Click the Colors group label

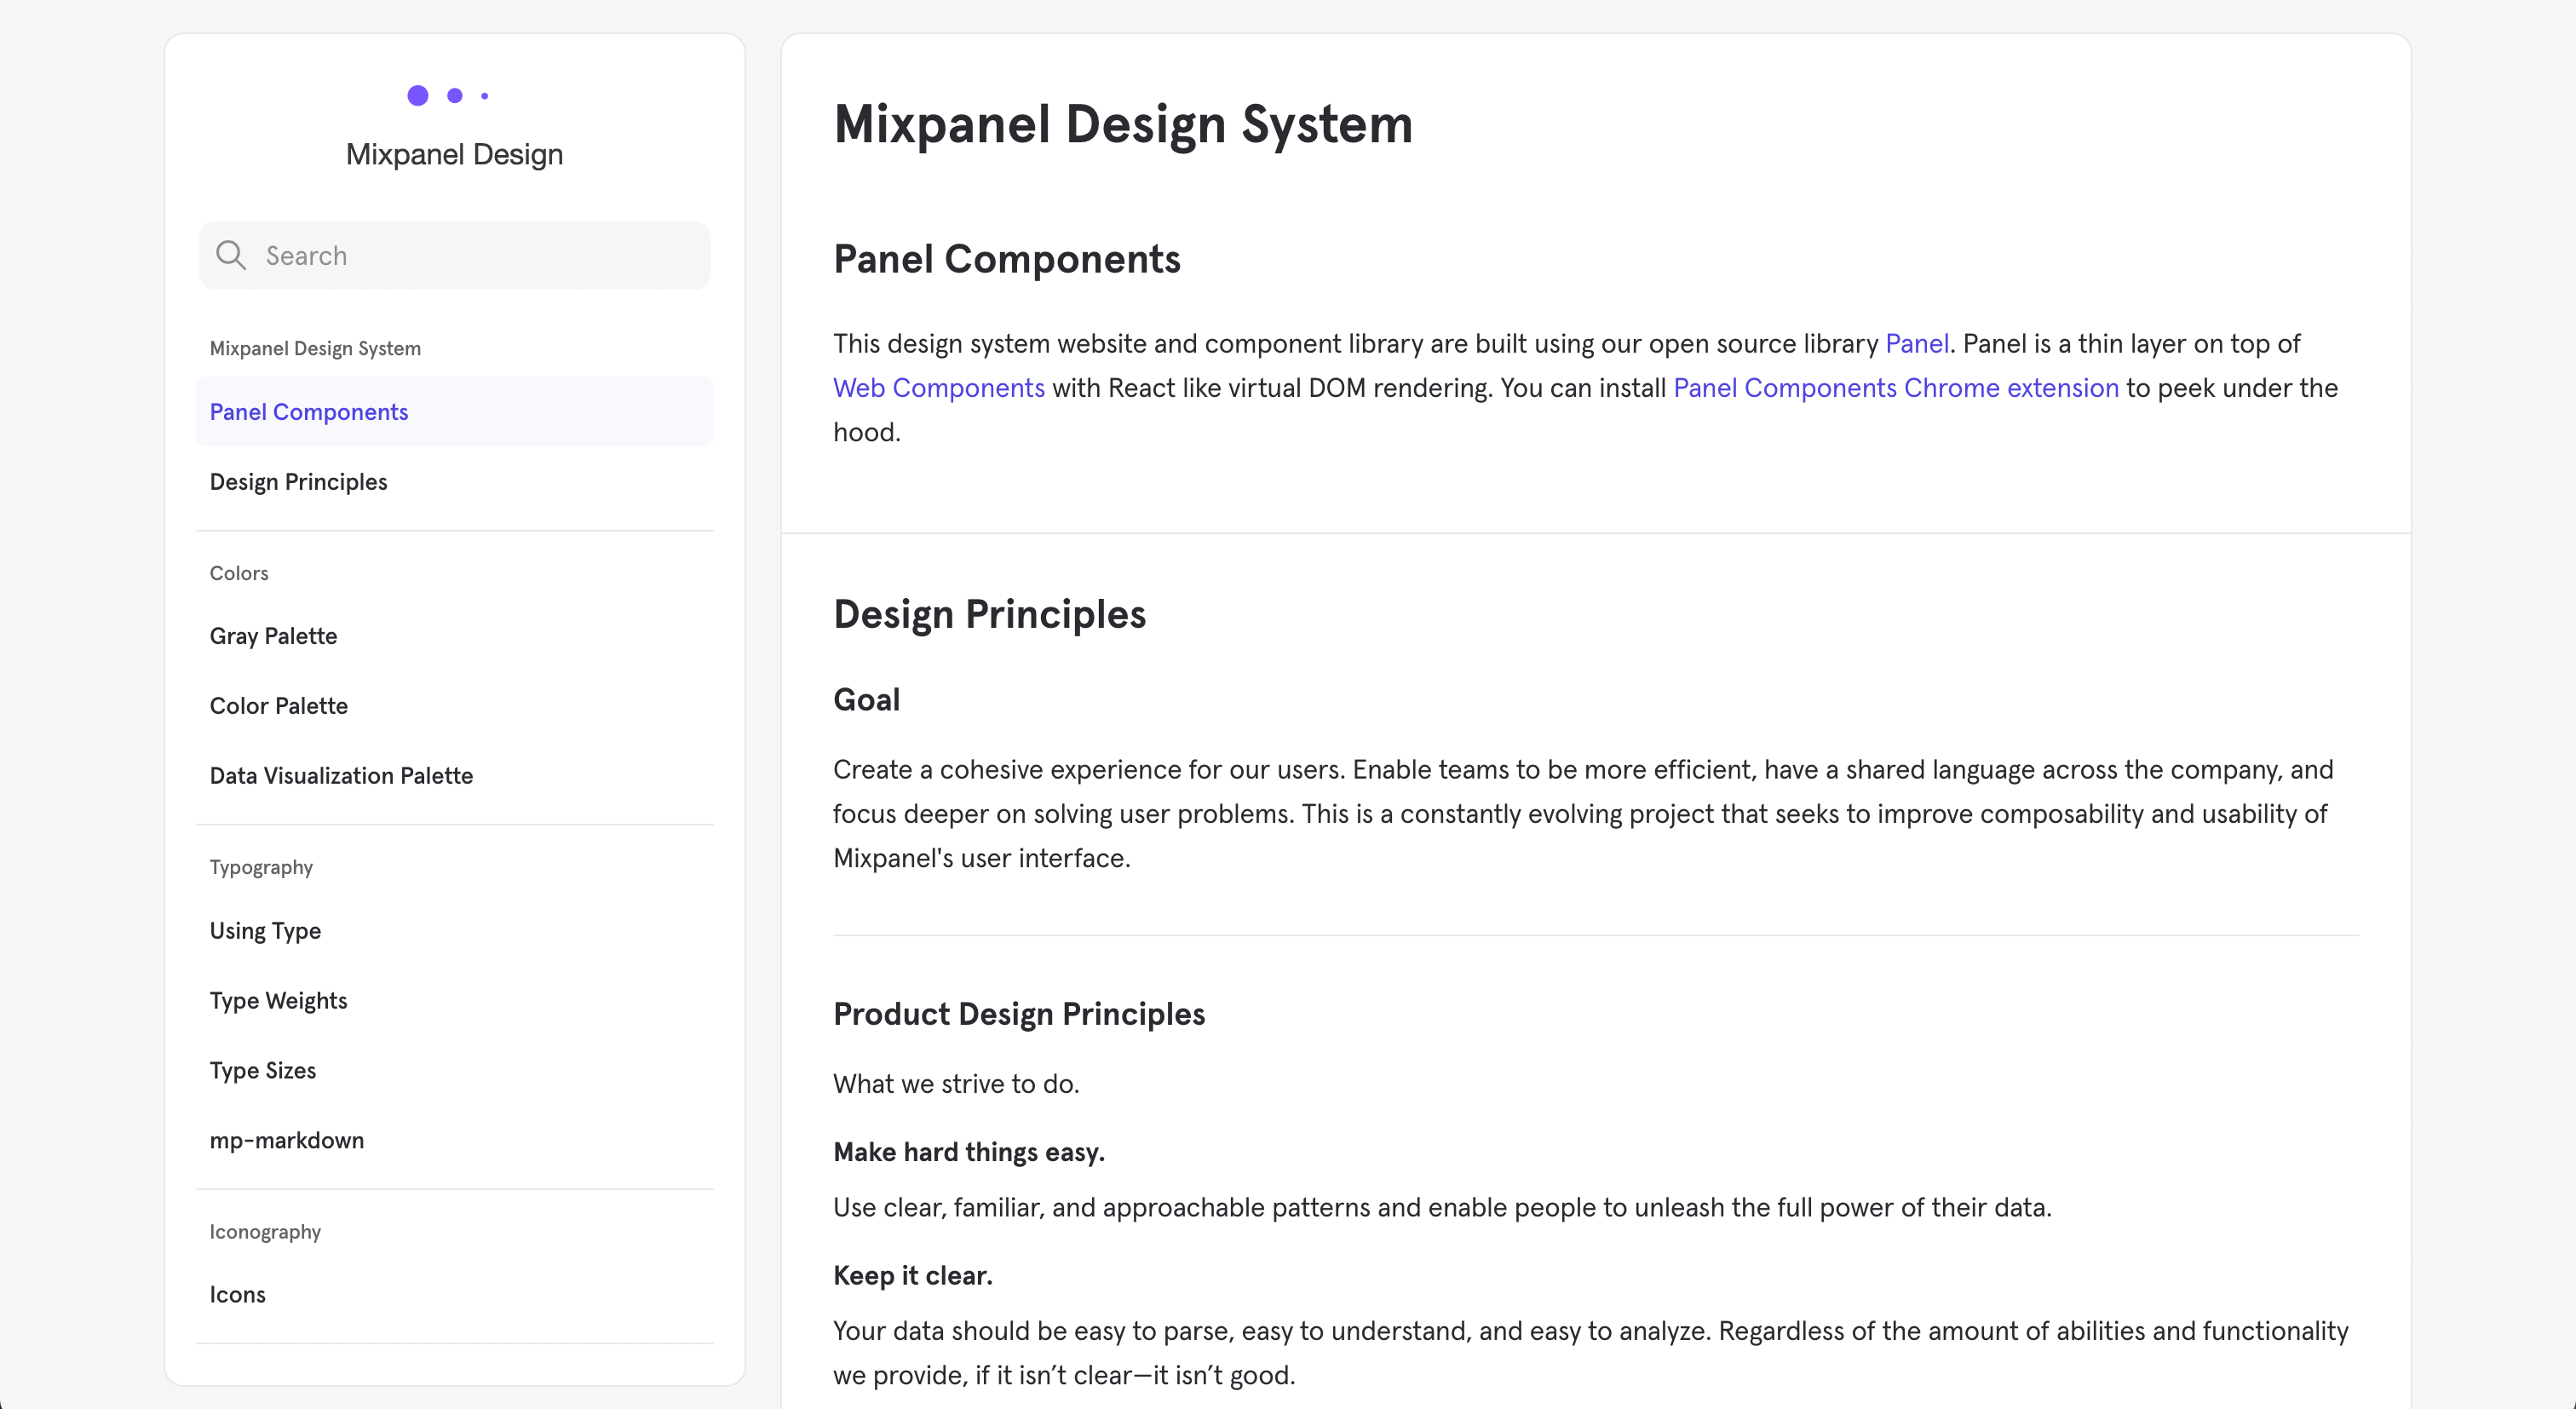click(x=239, y=573)
